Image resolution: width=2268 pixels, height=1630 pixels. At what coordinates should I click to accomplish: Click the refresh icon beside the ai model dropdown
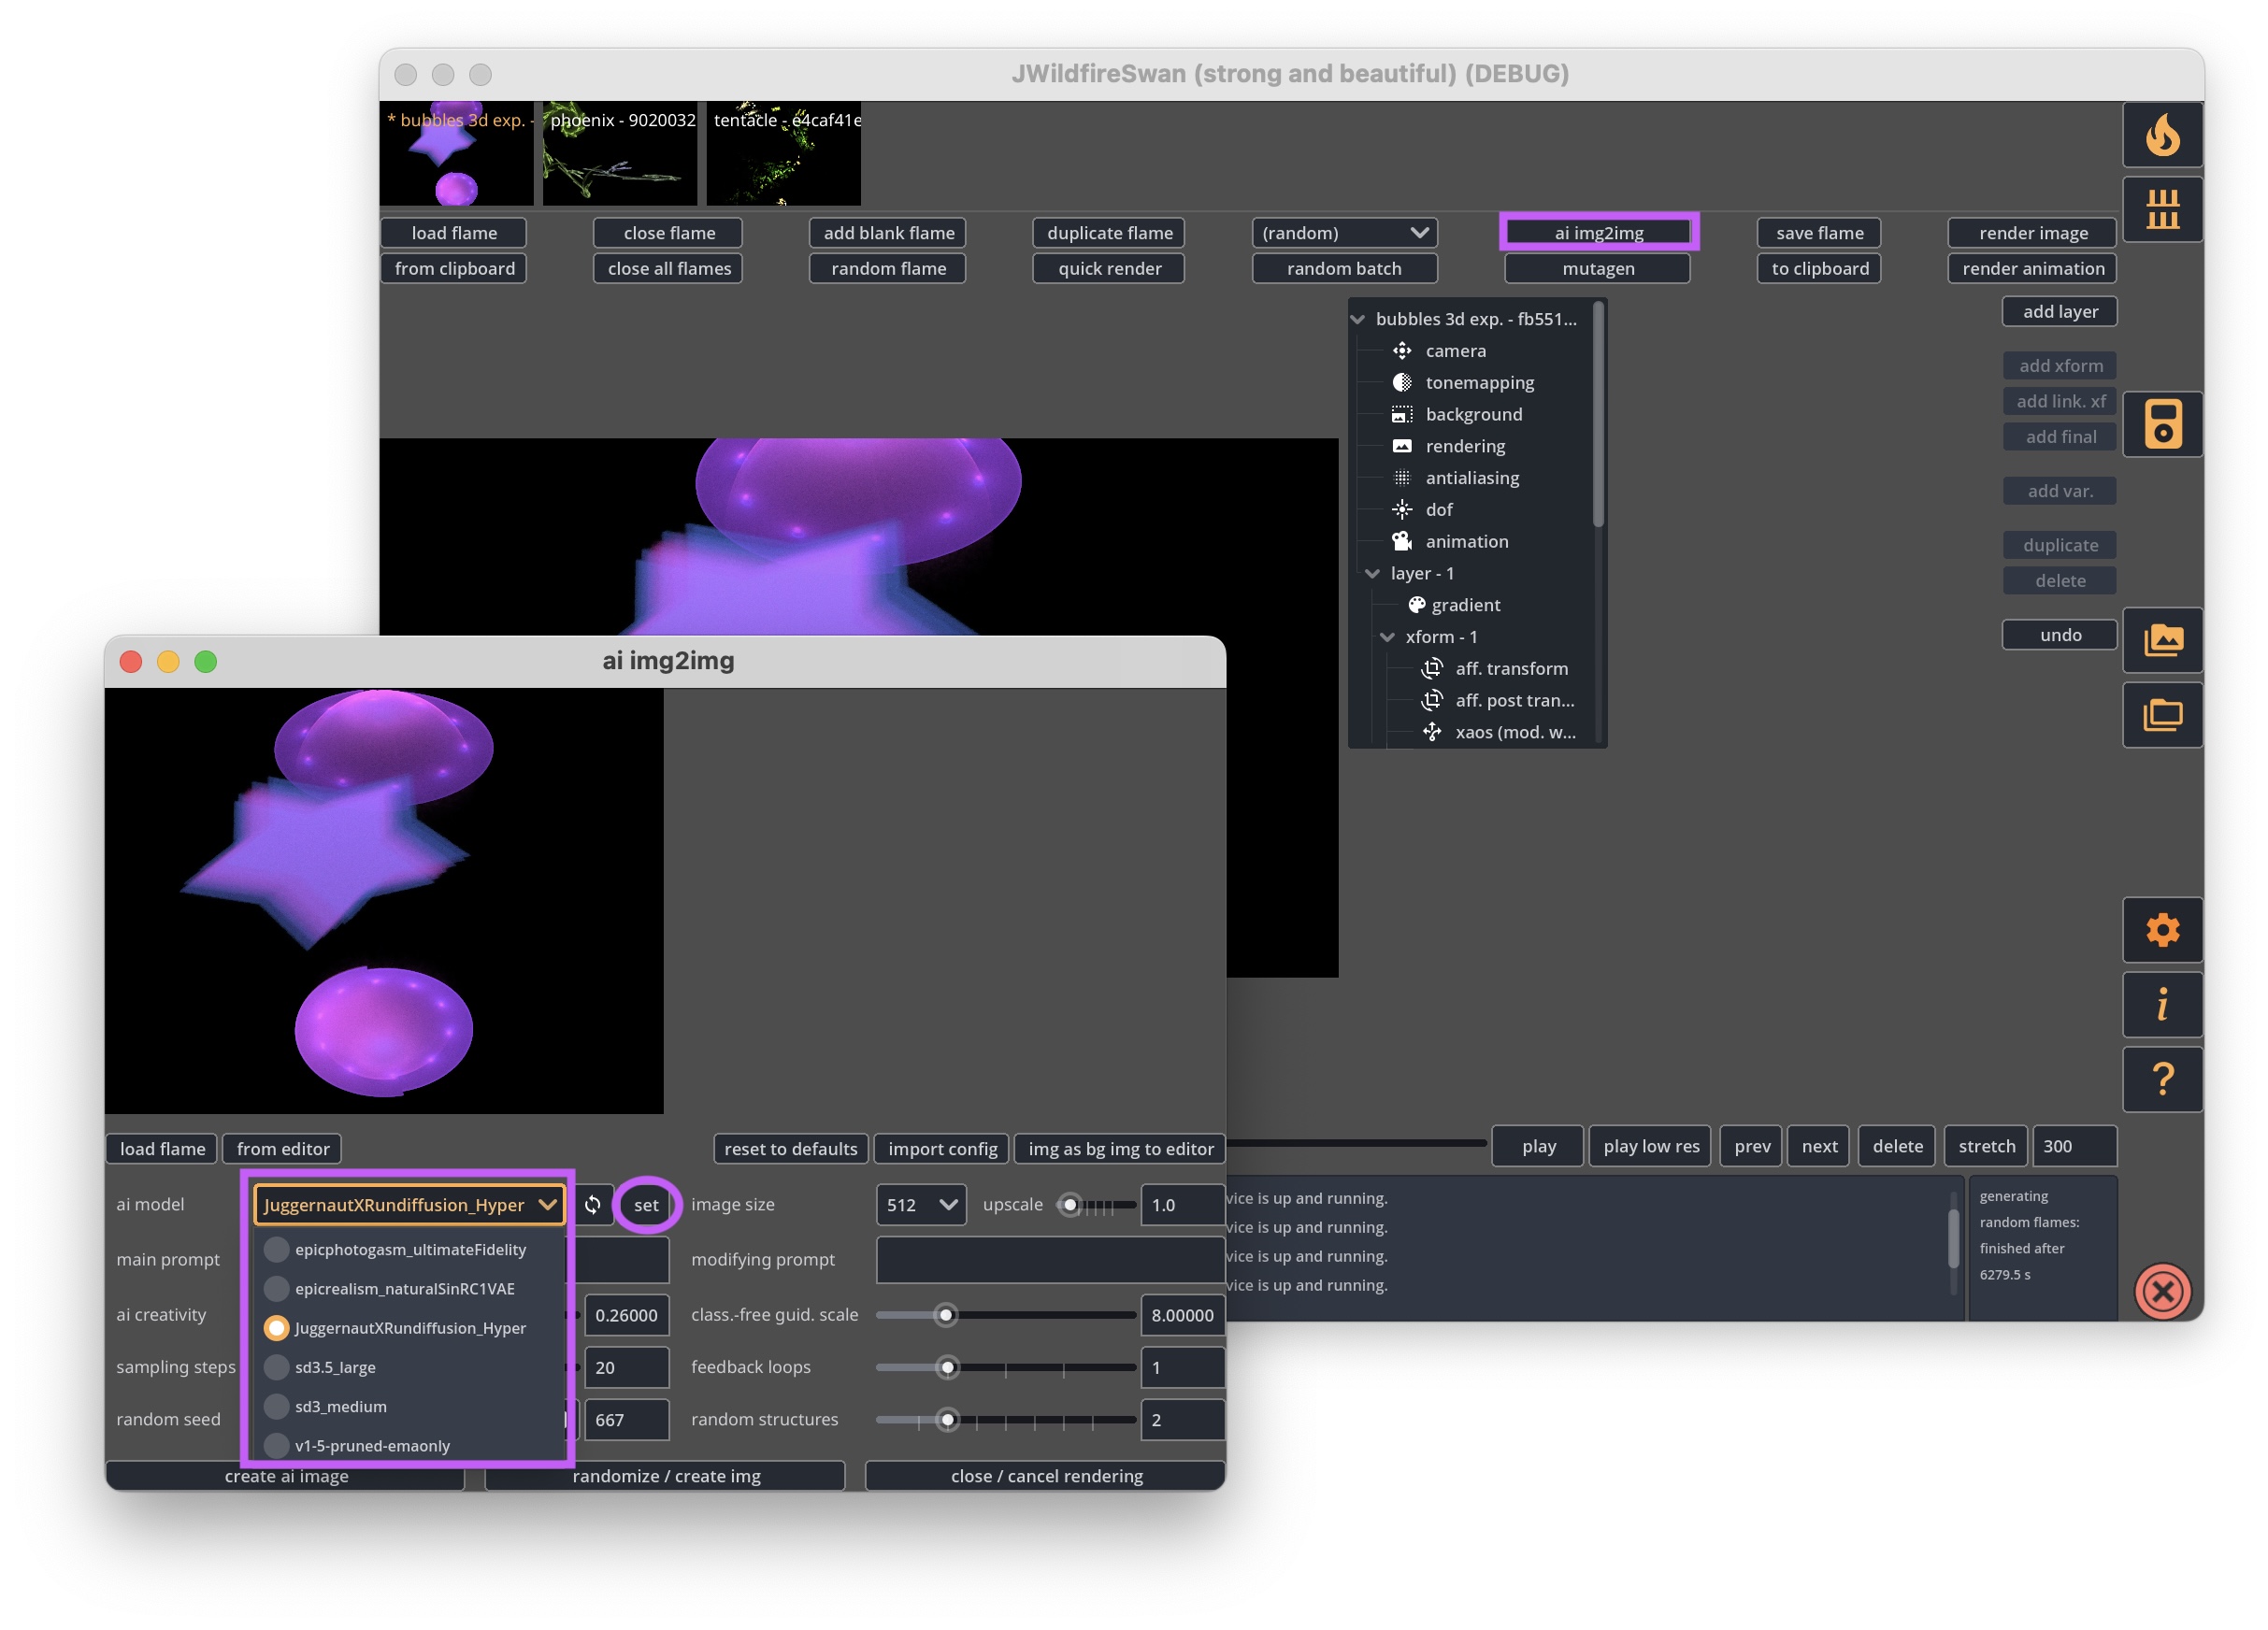tap(593, 1205)
